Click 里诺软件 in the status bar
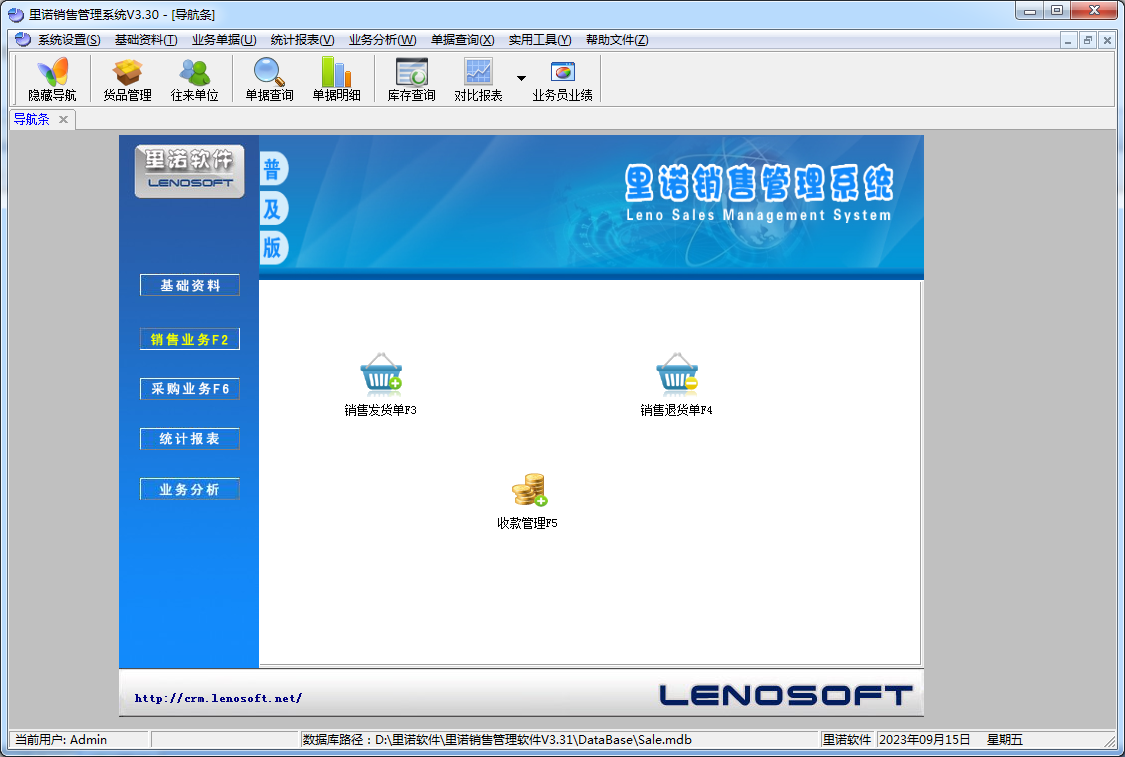Screen dimensions: 1125x757 click(x=847, y=739)
